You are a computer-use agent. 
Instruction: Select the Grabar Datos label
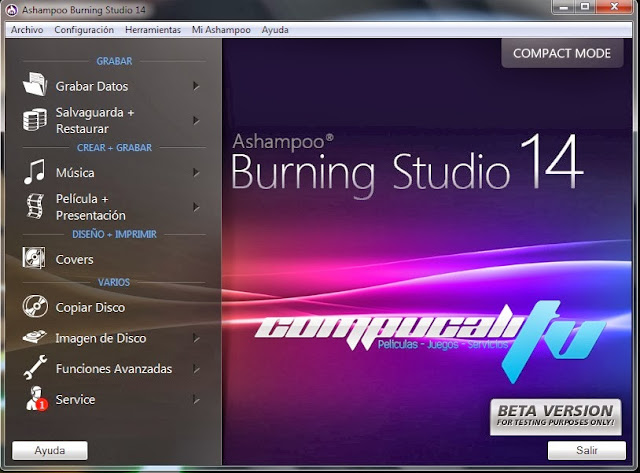click(92, 86)
